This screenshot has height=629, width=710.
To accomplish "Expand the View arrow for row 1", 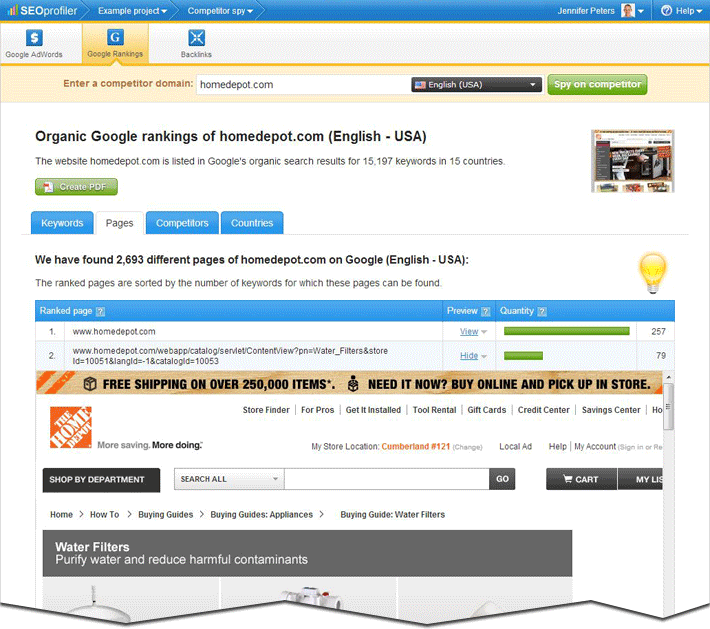I will tap(484, 332).
